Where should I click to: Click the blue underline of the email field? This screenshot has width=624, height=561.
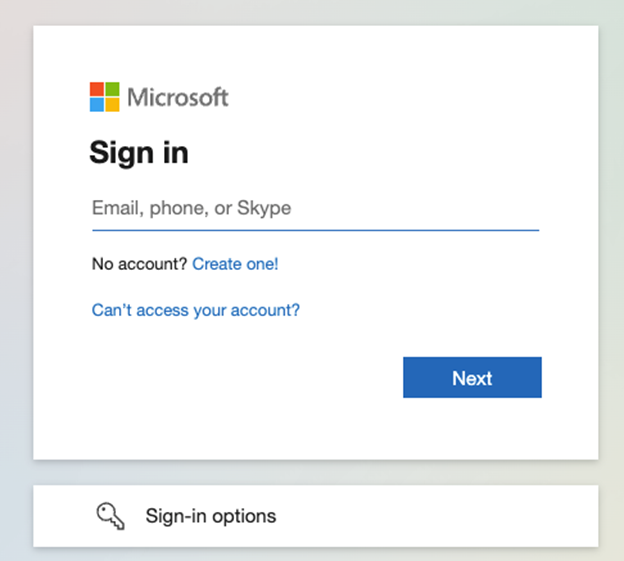(316, 230)
